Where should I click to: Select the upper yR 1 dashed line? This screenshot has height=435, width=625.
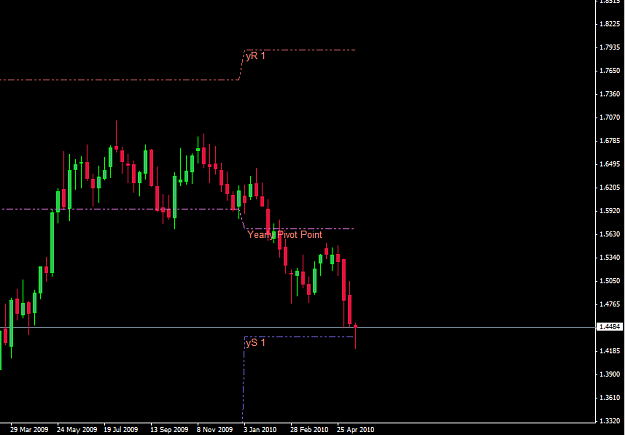pos(299,50)
